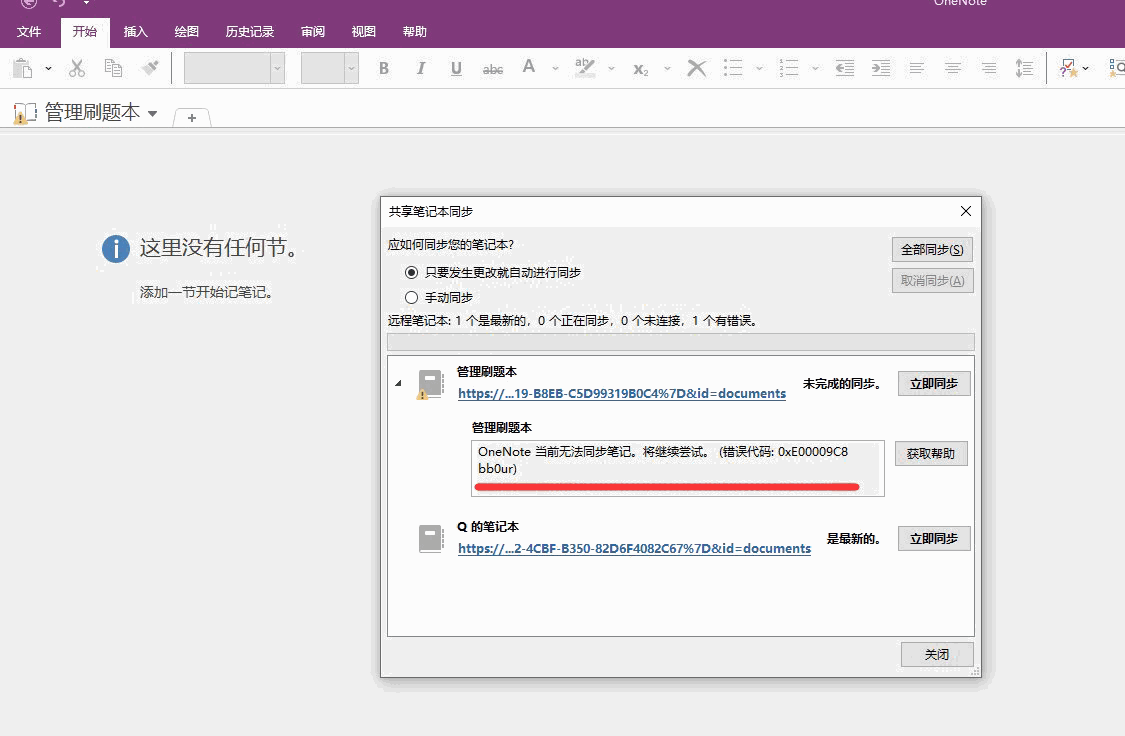Switch to the 插入 tab
1125x736 pixels.
point(136,32)
